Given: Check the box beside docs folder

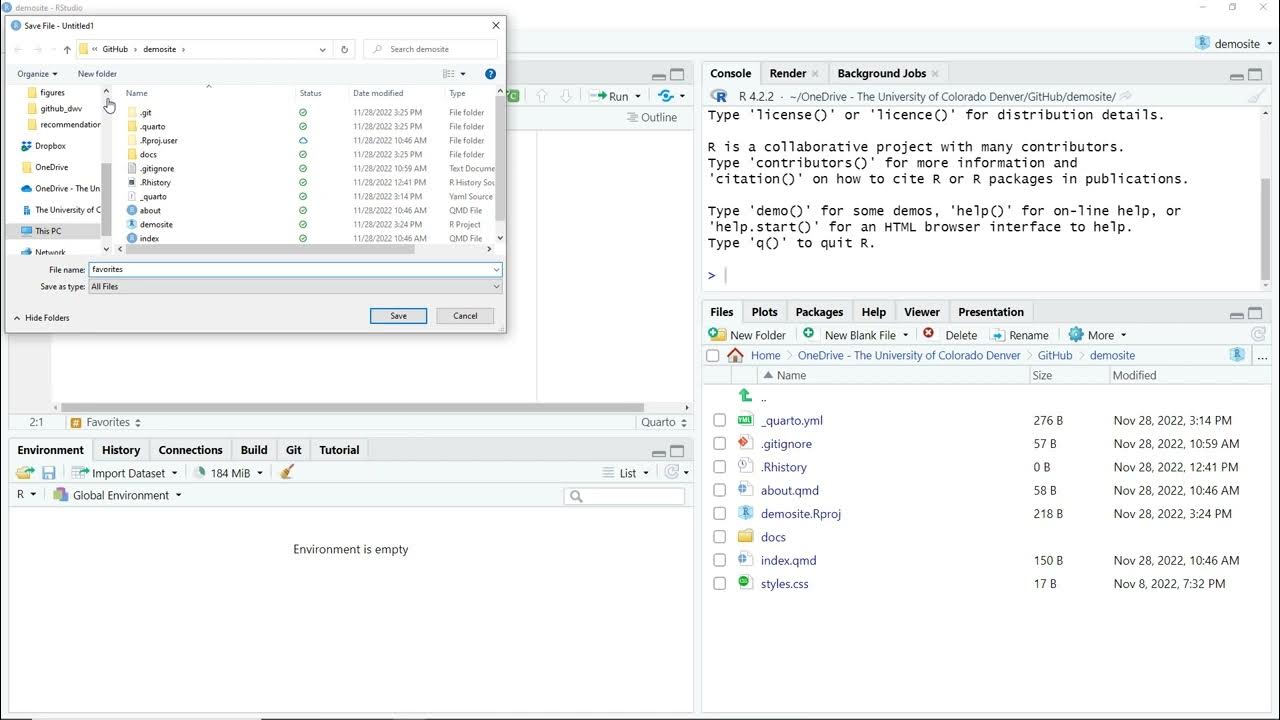Looking at the screenshot, I should pyautogui.click(x=719, y=537).
